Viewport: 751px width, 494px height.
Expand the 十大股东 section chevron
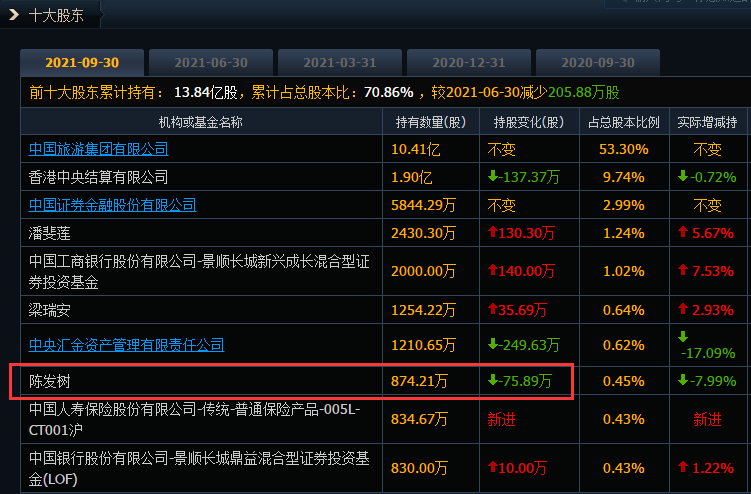pyautogui.click(x=14, y=14)
